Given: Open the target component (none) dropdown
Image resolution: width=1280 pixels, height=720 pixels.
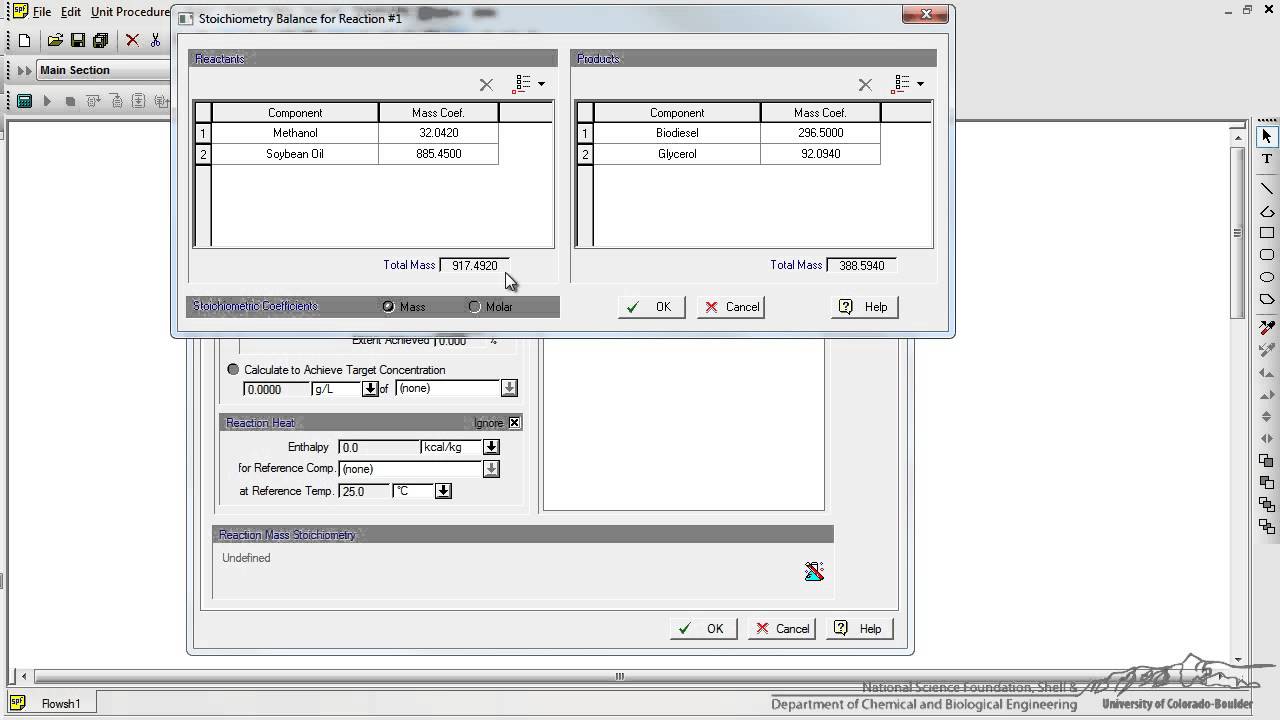Looking at the screenshot, I should point(509,388).
